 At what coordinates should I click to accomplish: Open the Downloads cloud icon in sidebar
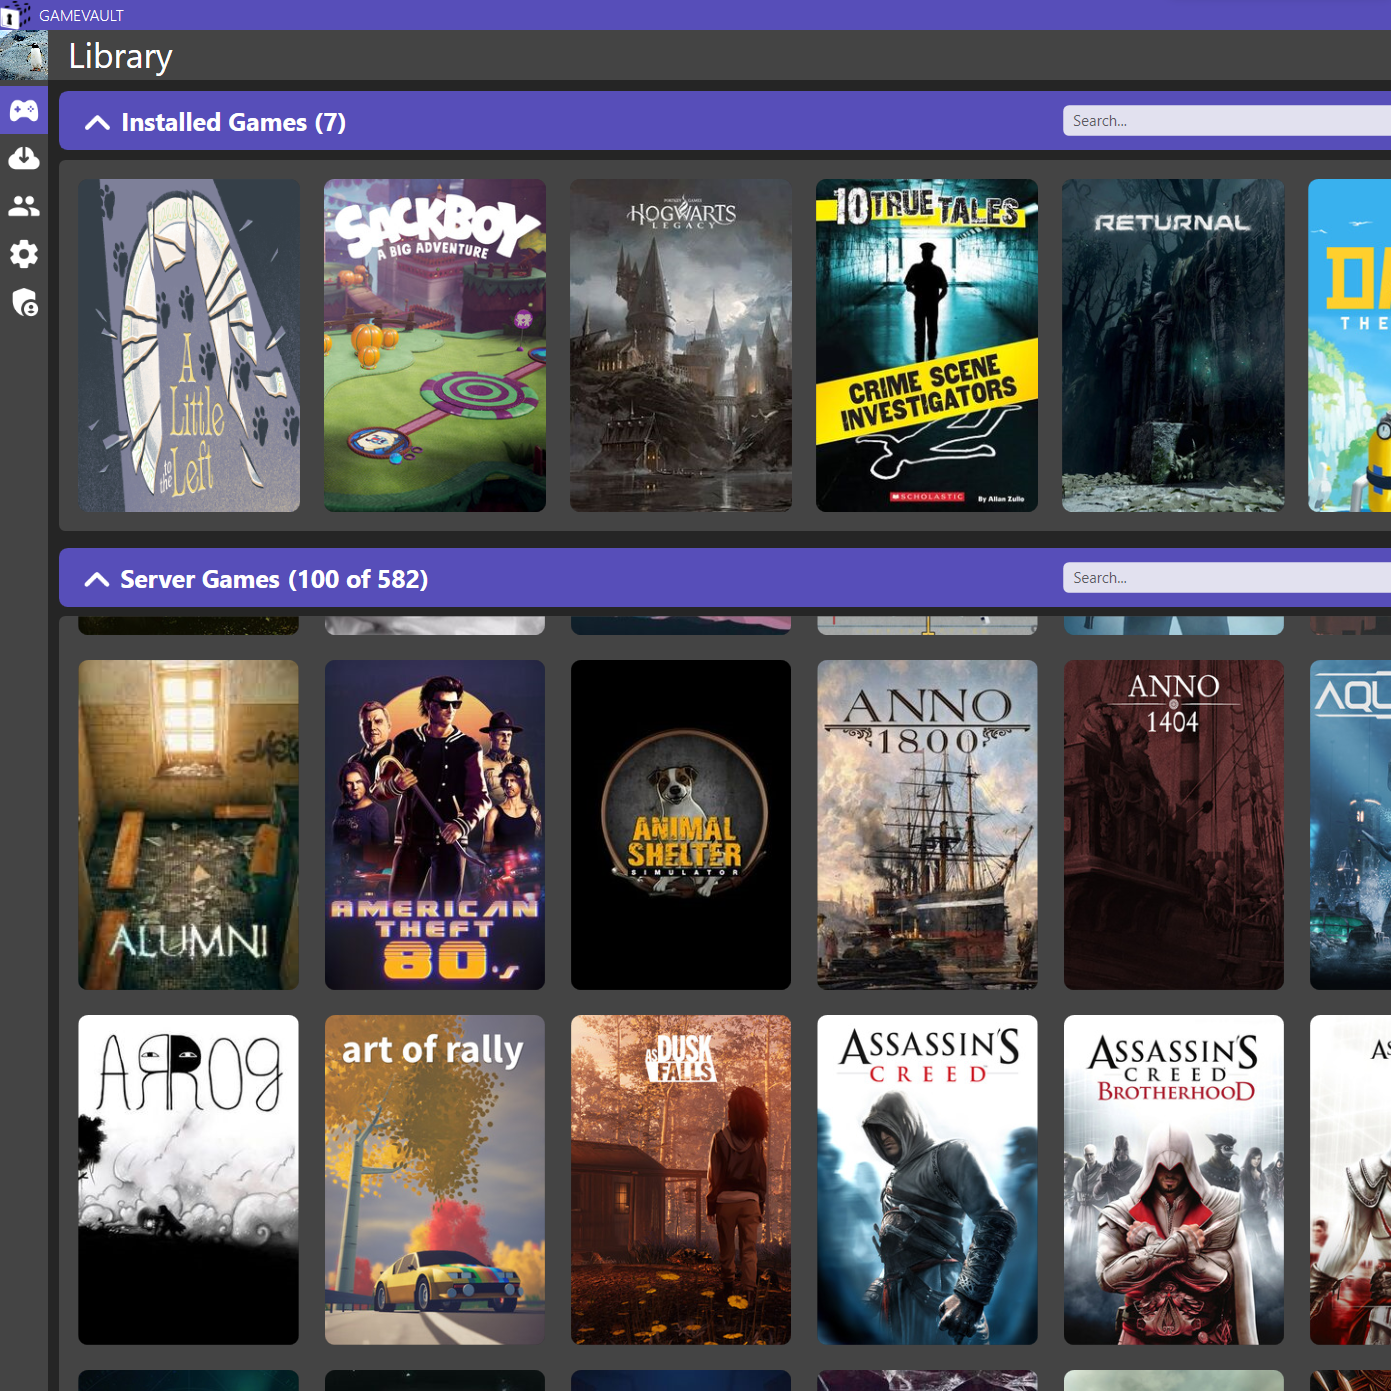pyautogui.click(x=24, y=158)
